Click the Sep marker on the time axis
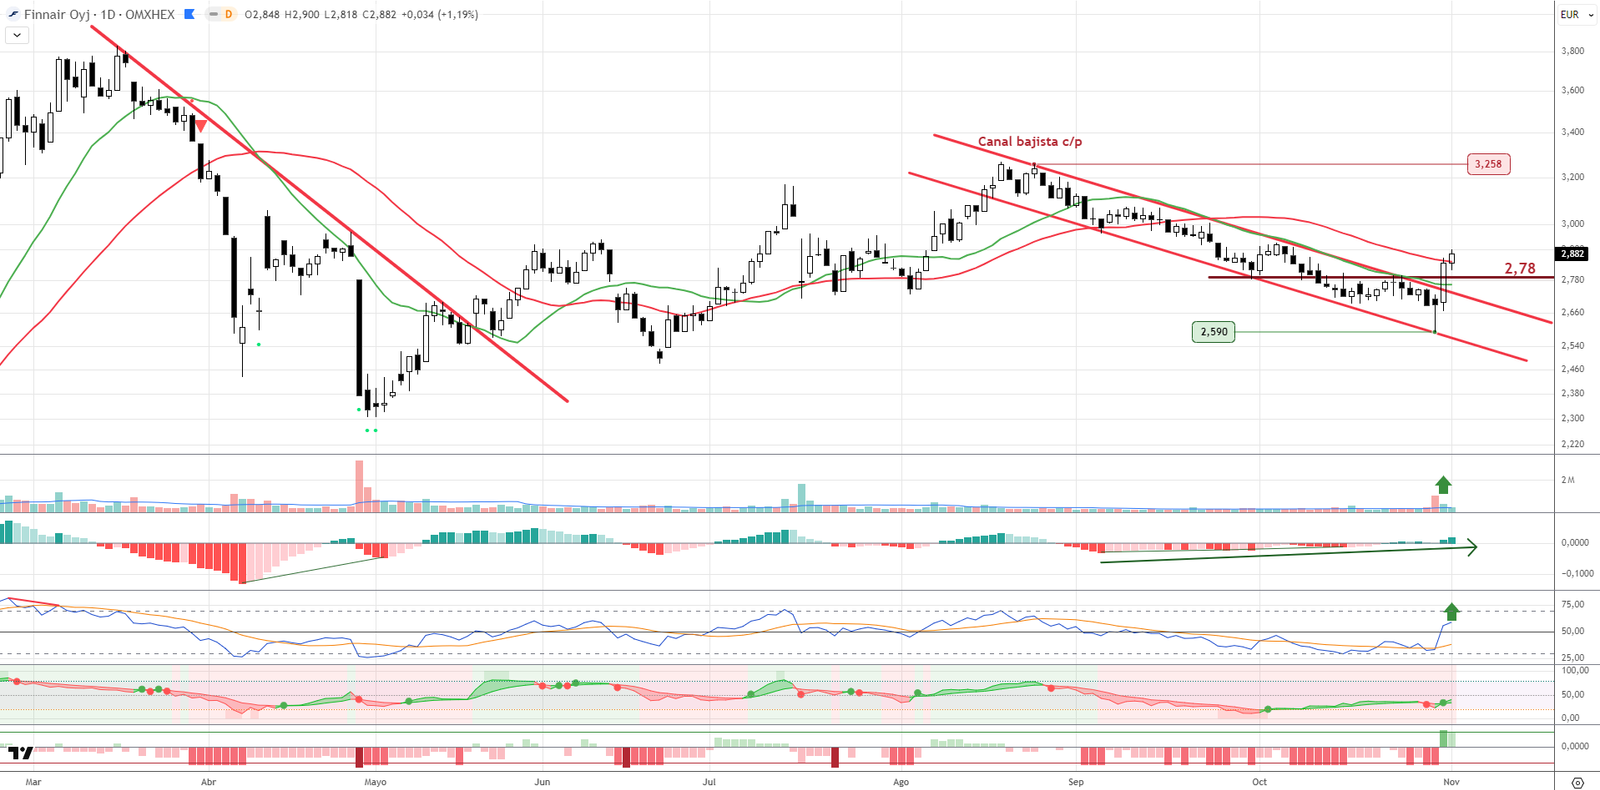This screenshot has width=1600, height=790. coord(1075,782)
